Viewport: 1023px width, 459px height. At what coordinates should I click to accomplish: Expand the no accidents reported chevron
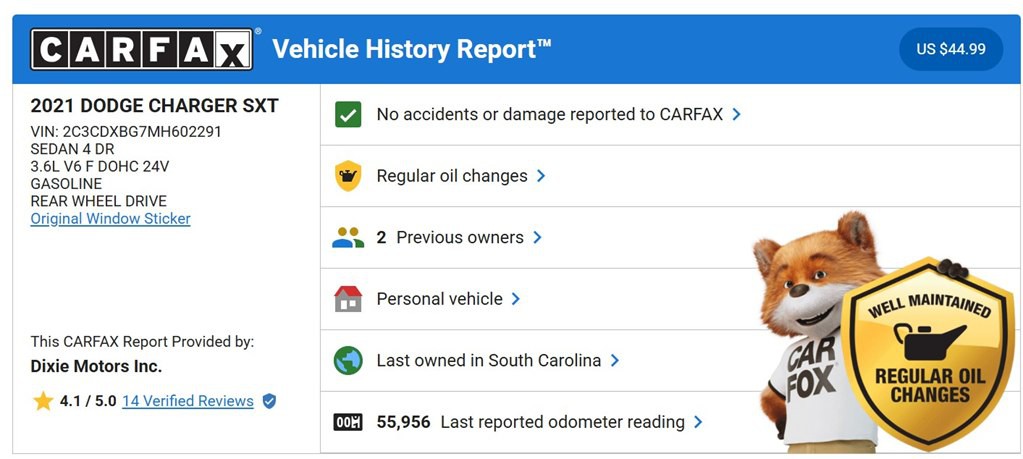tap(737, 114)
